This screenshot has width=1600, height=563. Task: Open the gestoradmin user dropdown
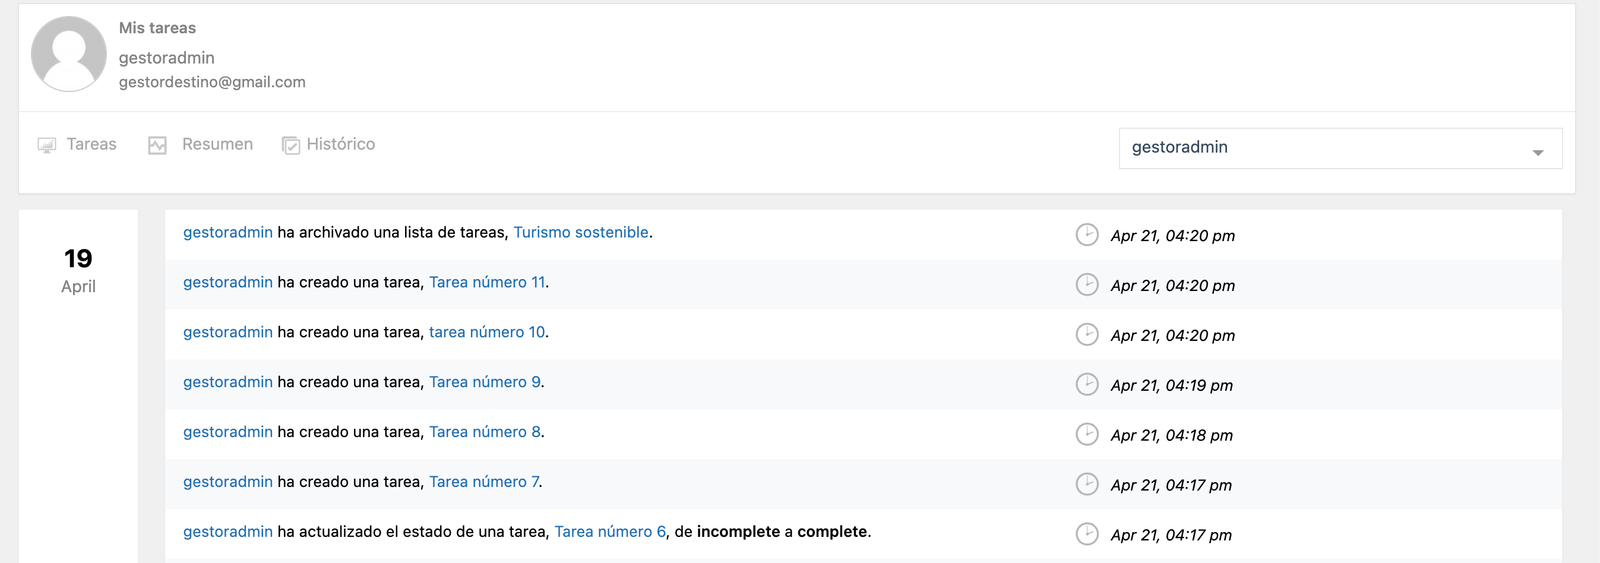[1339, 148]
